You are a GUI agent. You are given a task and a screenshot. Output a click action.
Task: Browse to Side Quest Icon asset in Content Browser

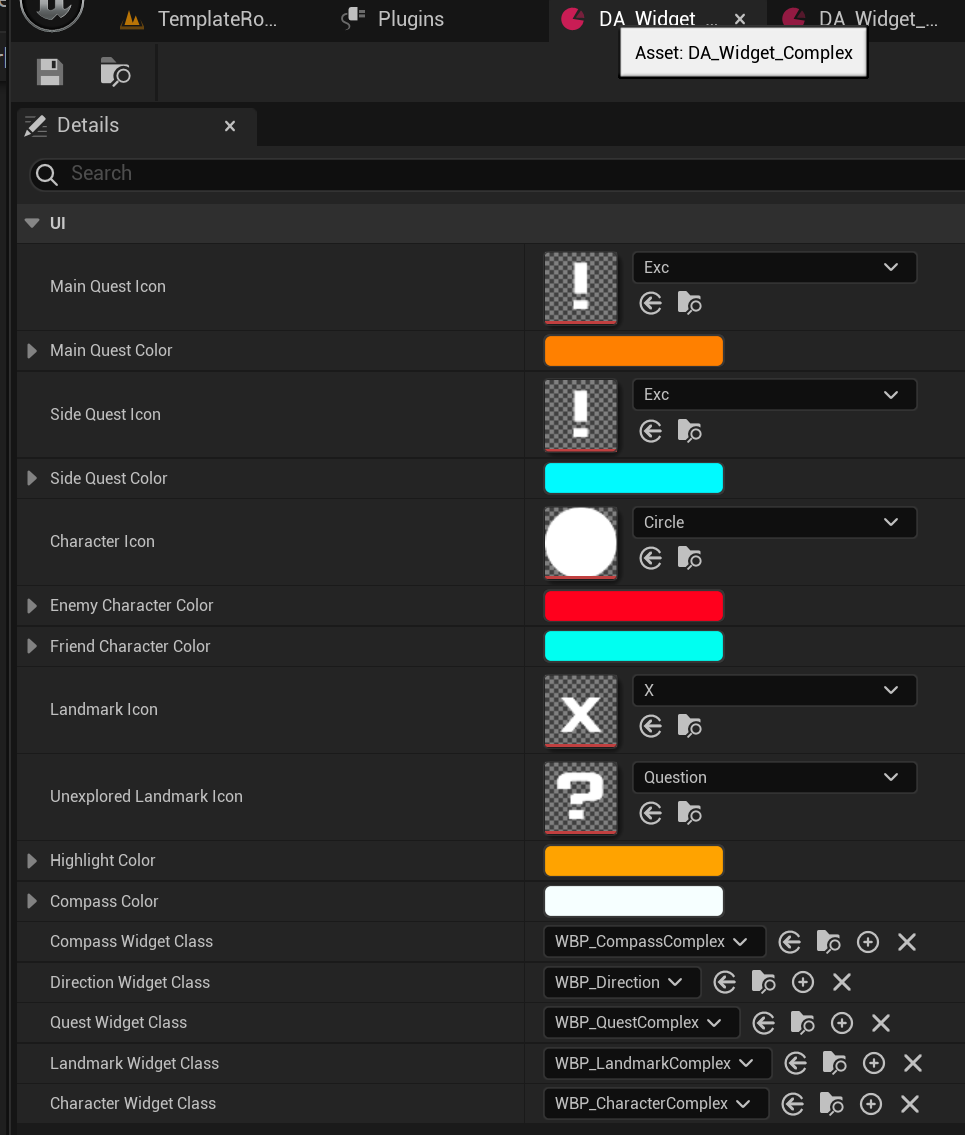[x=689, y=431]
